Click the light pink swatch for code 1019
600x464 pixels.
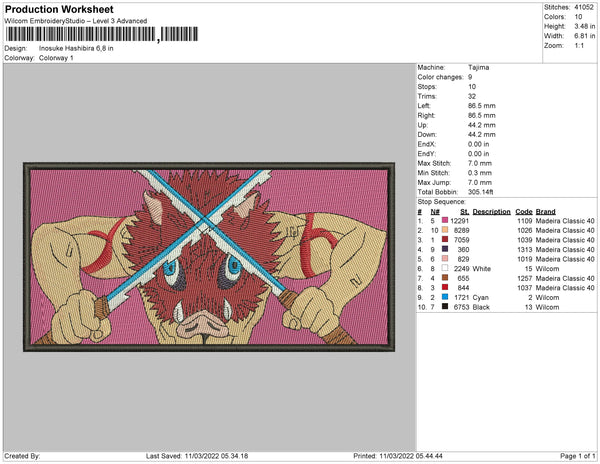tap(445, 259)
